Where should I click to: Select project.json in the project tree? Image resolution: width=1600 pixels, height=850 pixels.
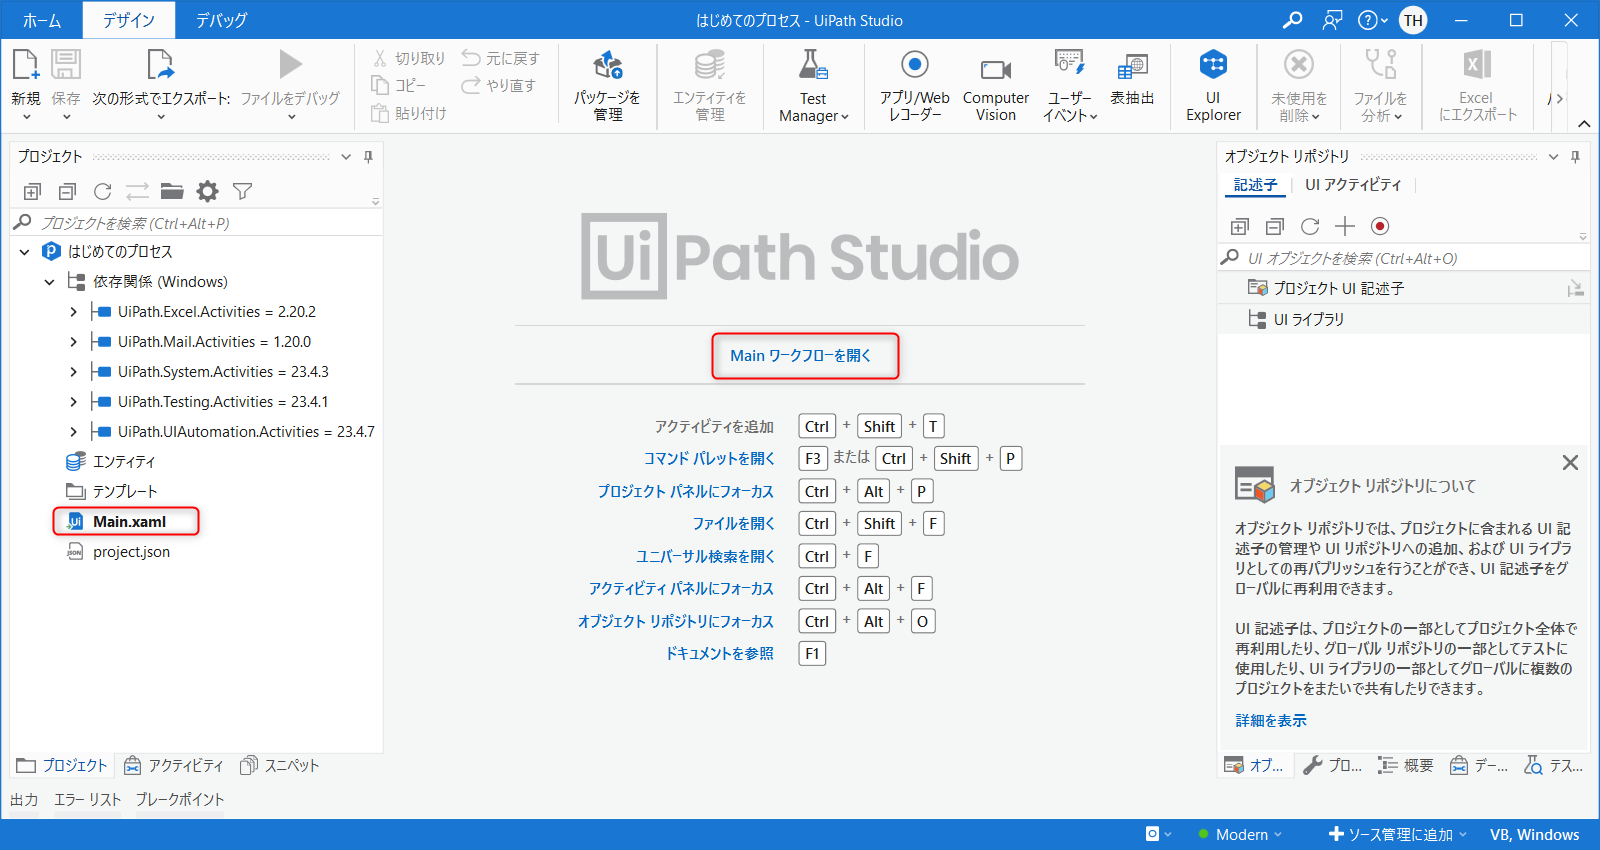click(131, 552)
